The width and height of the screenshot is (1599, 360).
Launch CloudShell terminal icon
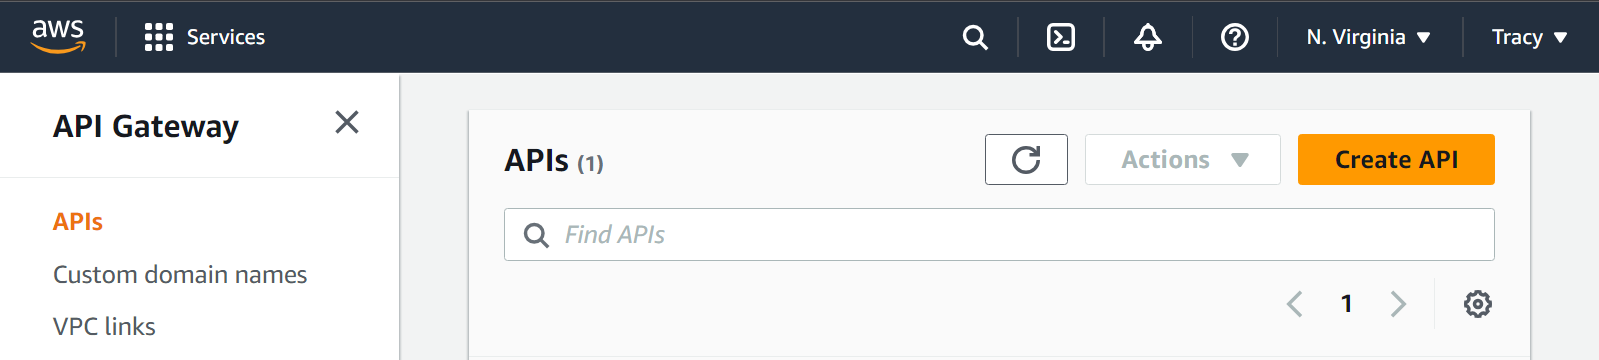point(1061,37)
